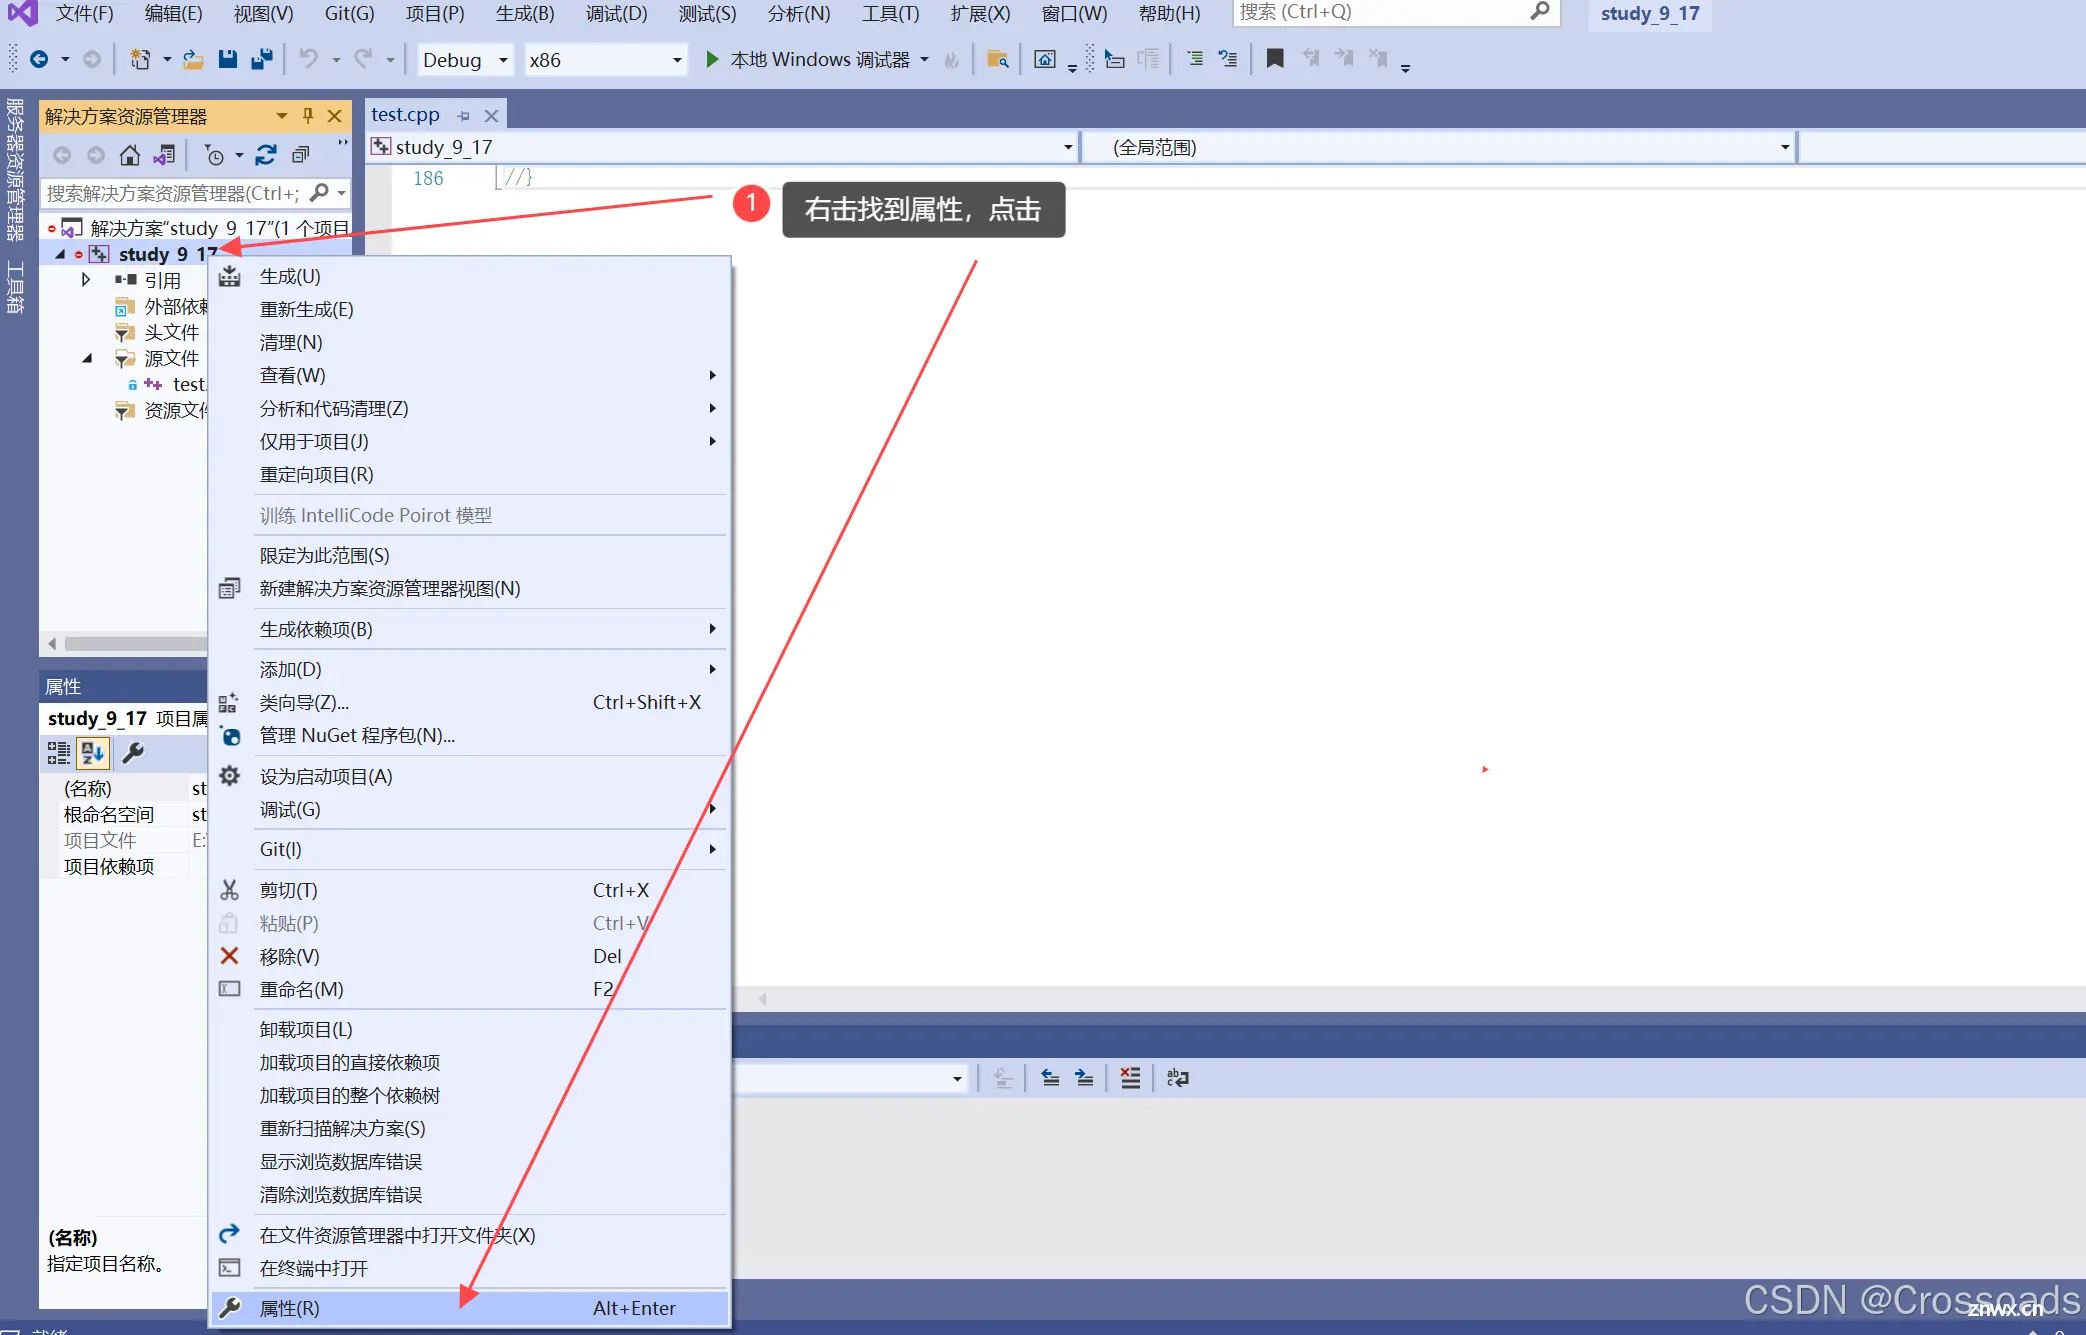Select 在文件资源管理器中打开文件夹(X)

(470, 1235)
